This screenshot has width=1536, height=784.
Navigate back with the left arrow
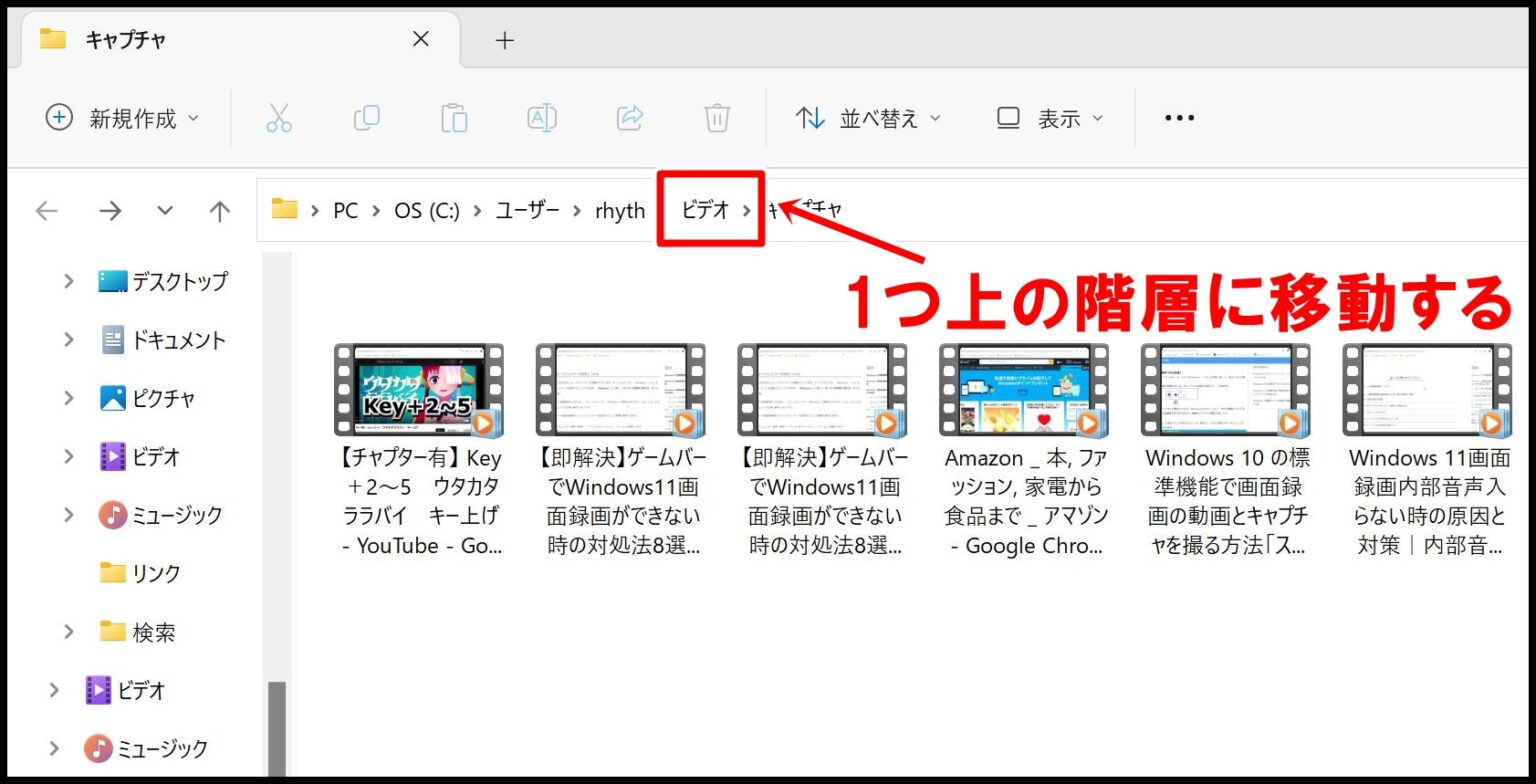pyautogui.click(x=46, y=210)
